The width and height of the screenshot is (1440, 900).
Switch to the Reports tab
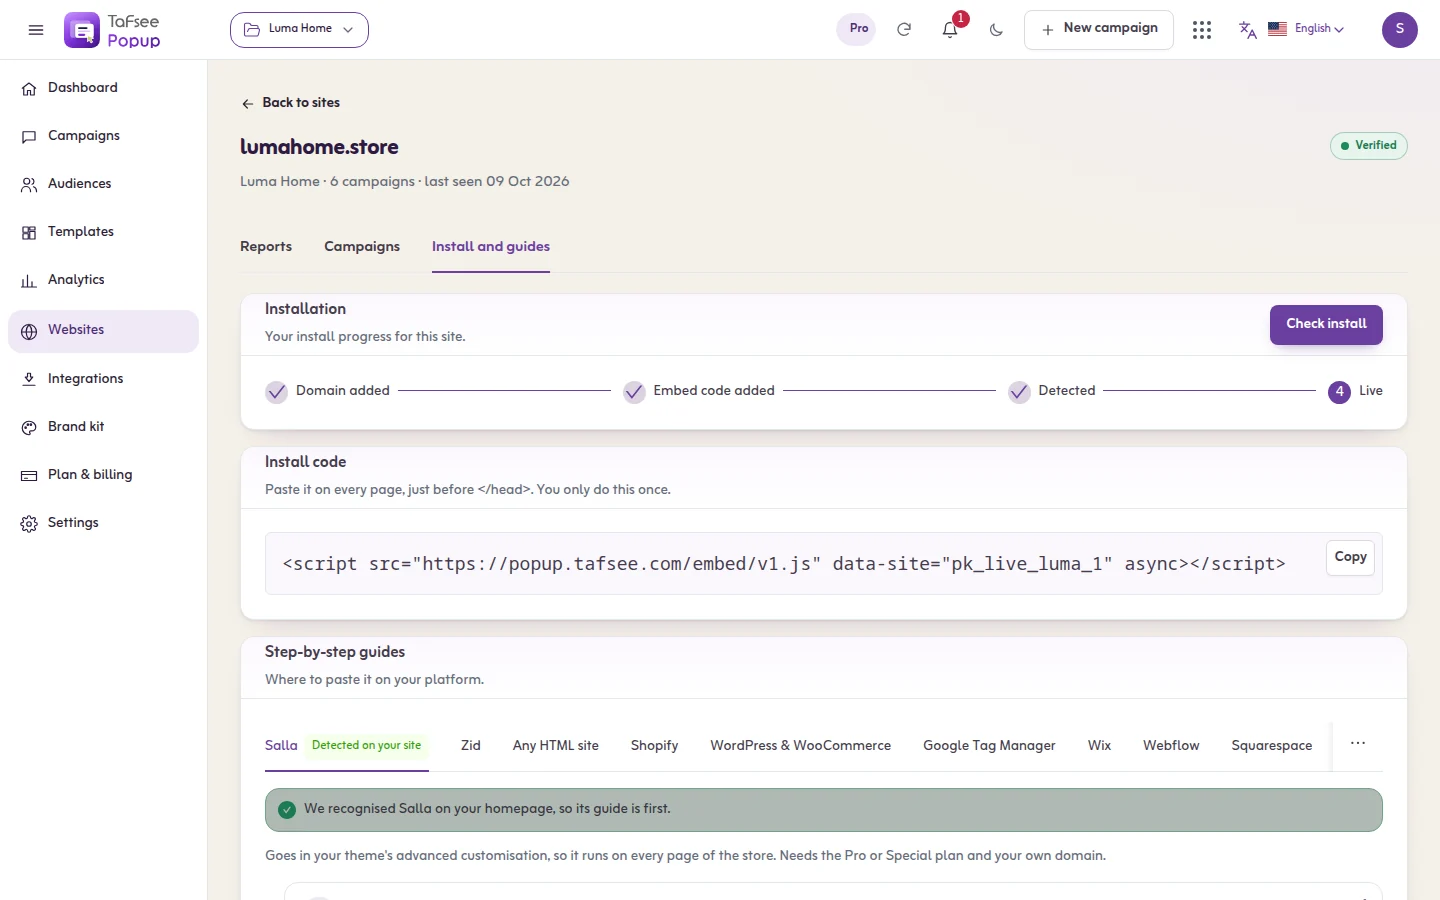pyautogui.click(x=266, y=247)
